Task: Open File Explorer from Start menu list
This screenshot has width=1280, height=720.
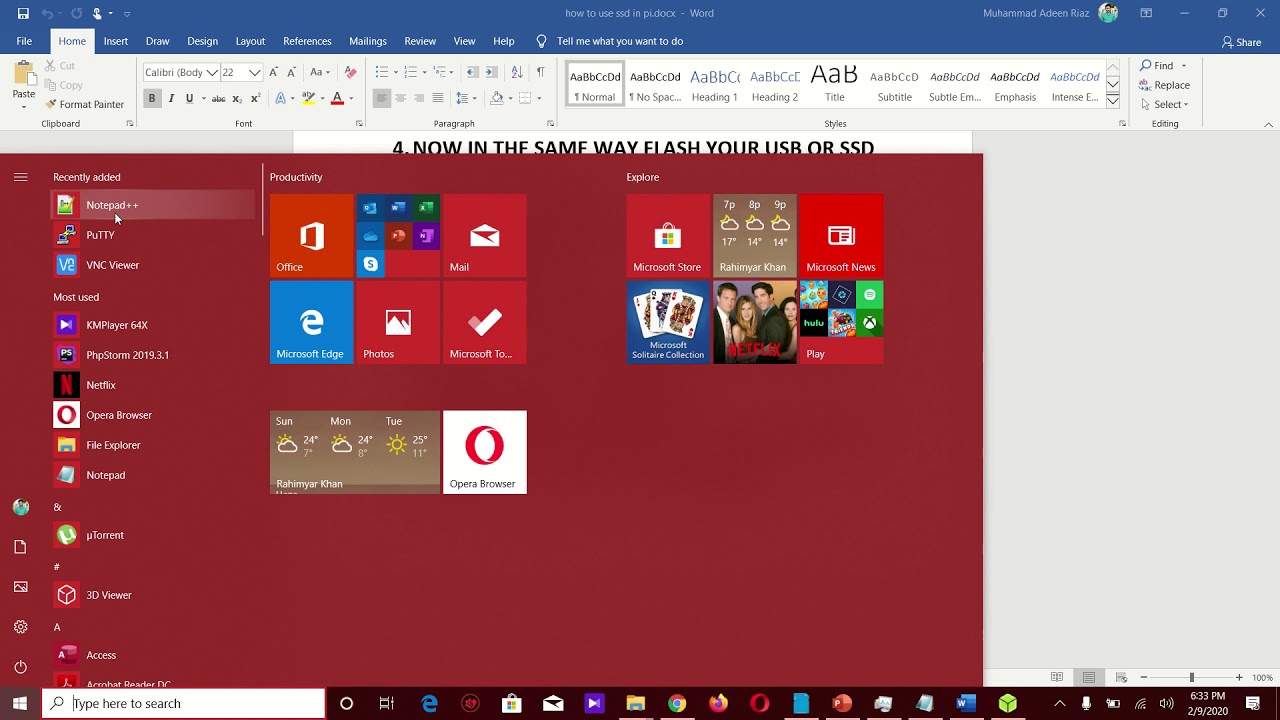Action: [x=152, y=445]
